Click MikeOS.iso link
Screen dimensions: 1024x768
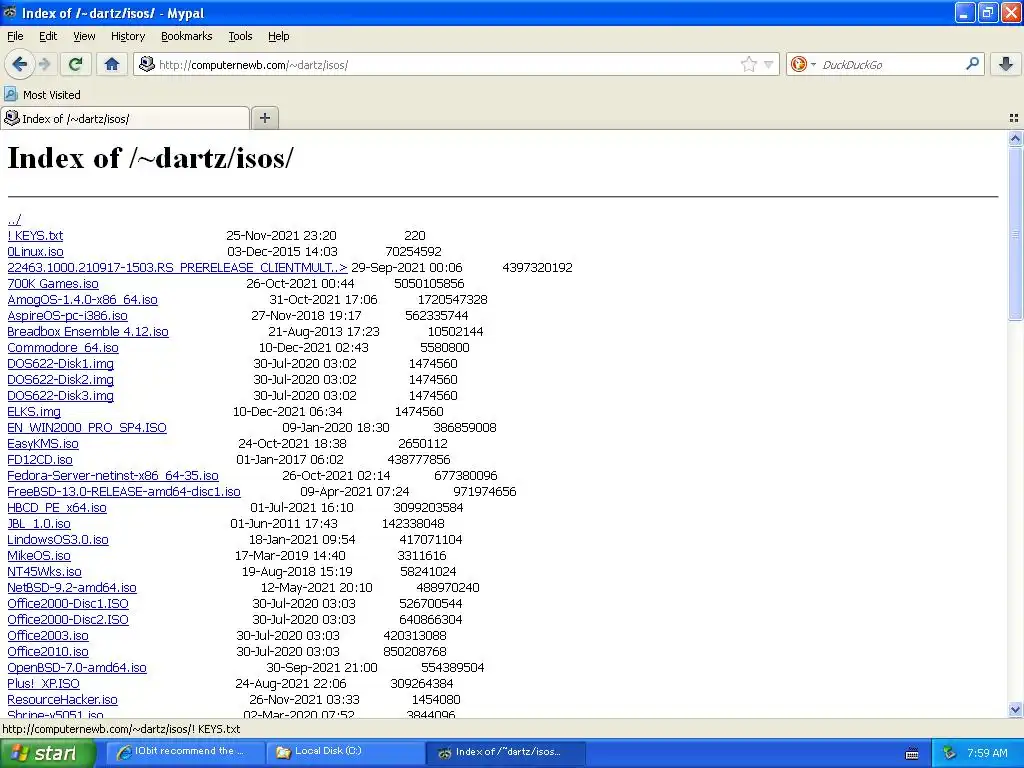[39, 555]
